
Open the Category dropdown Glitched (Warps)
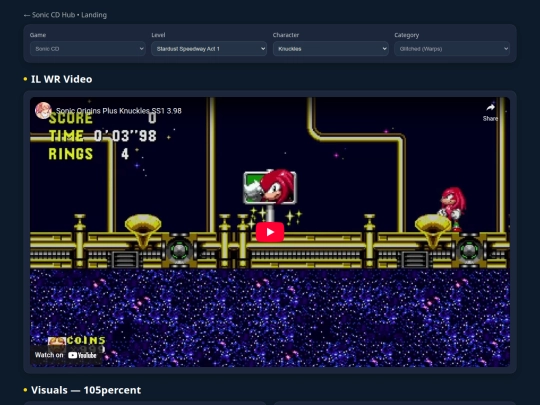[x=452, y=49]
